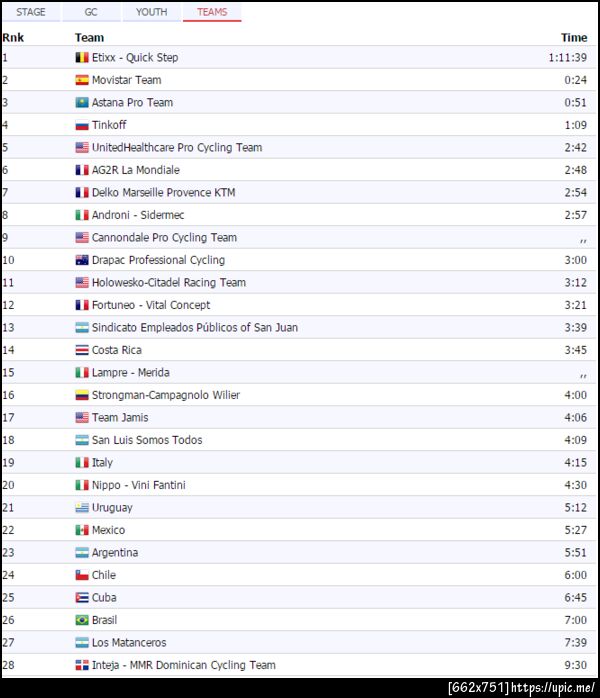Open the Nippo - Vini Fantini link
The height and width of the screenshot is (698, 600).
(139, 485)
